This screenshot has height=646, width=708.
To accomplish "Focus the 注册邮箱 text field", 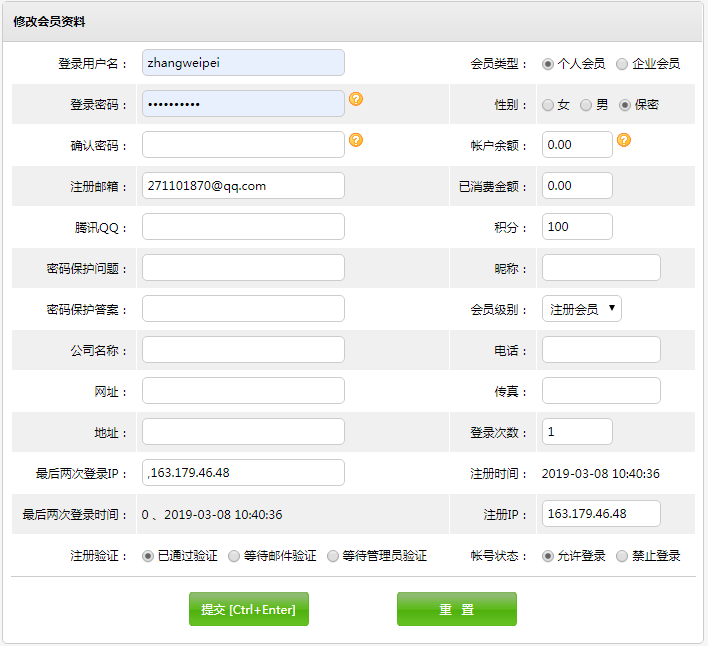I will [243, 186].
